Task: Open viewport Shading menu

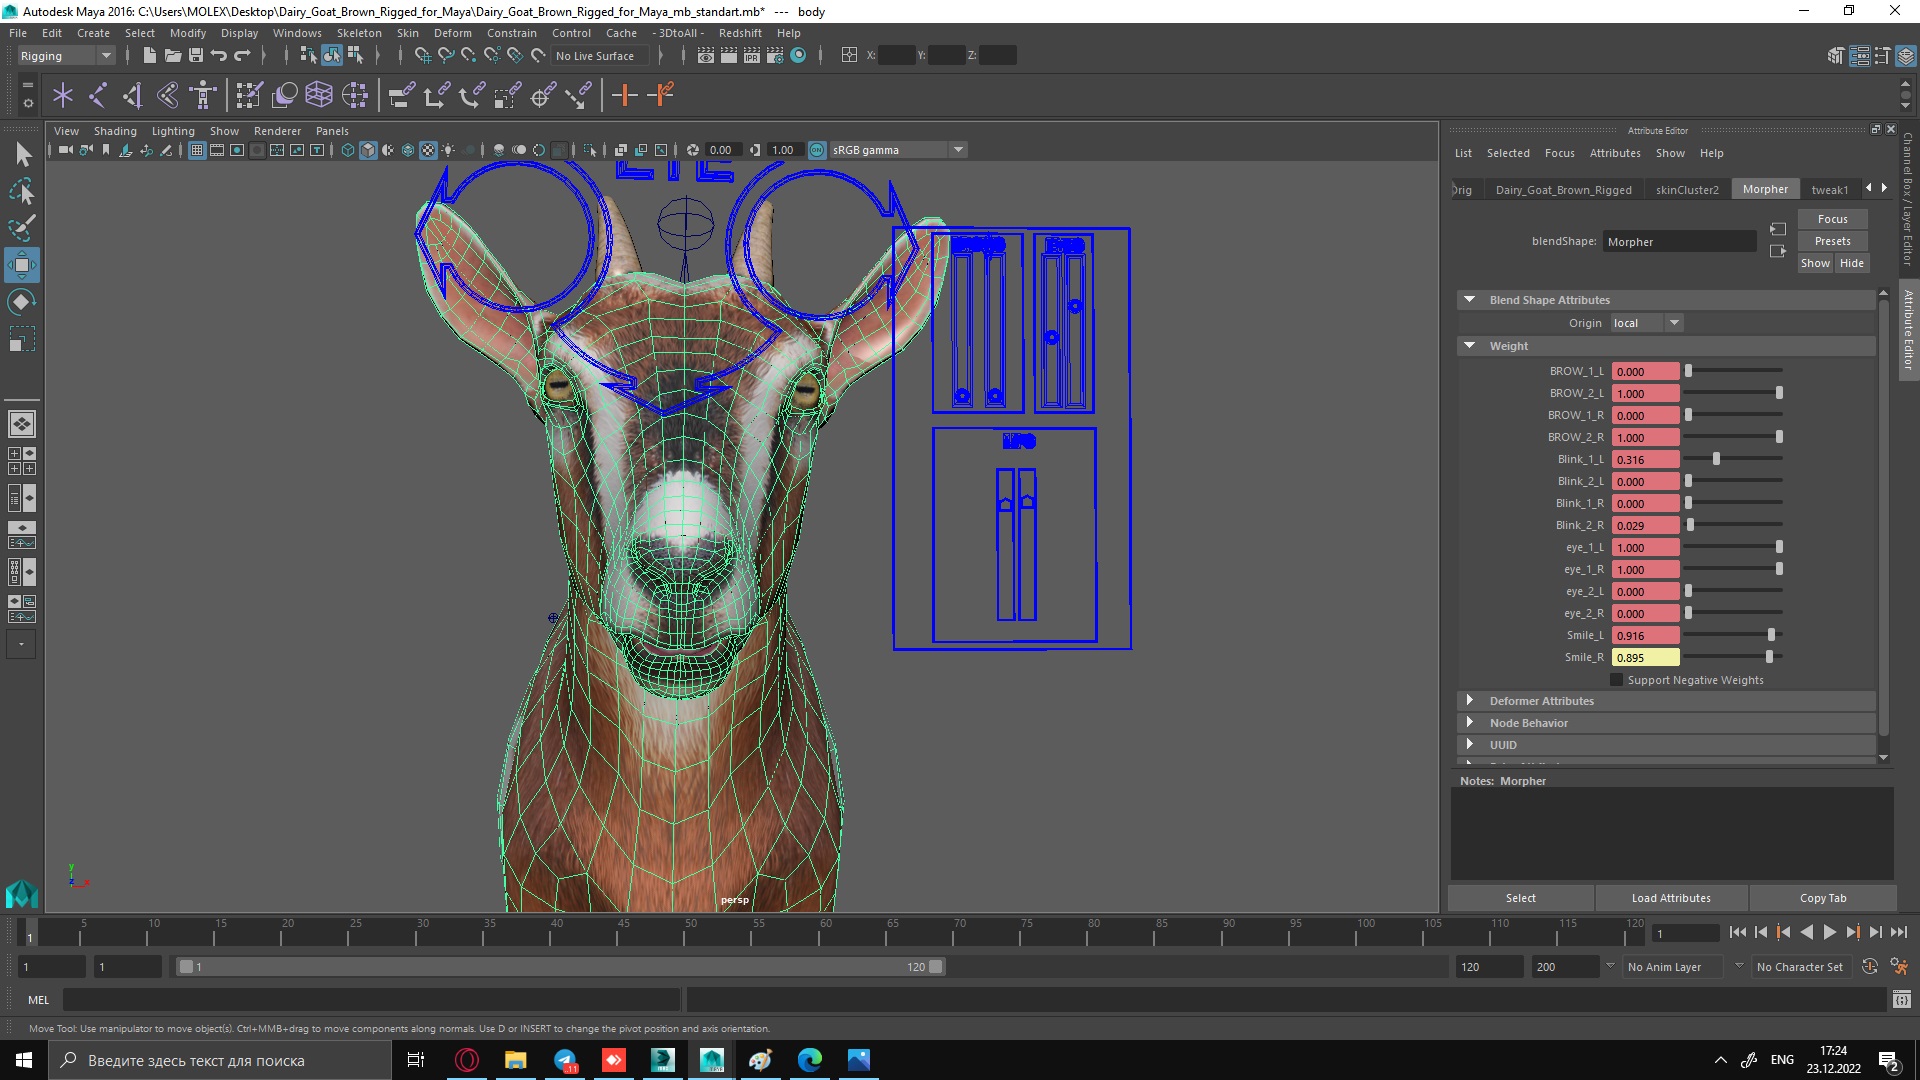Action: click(x=115, y=131)
